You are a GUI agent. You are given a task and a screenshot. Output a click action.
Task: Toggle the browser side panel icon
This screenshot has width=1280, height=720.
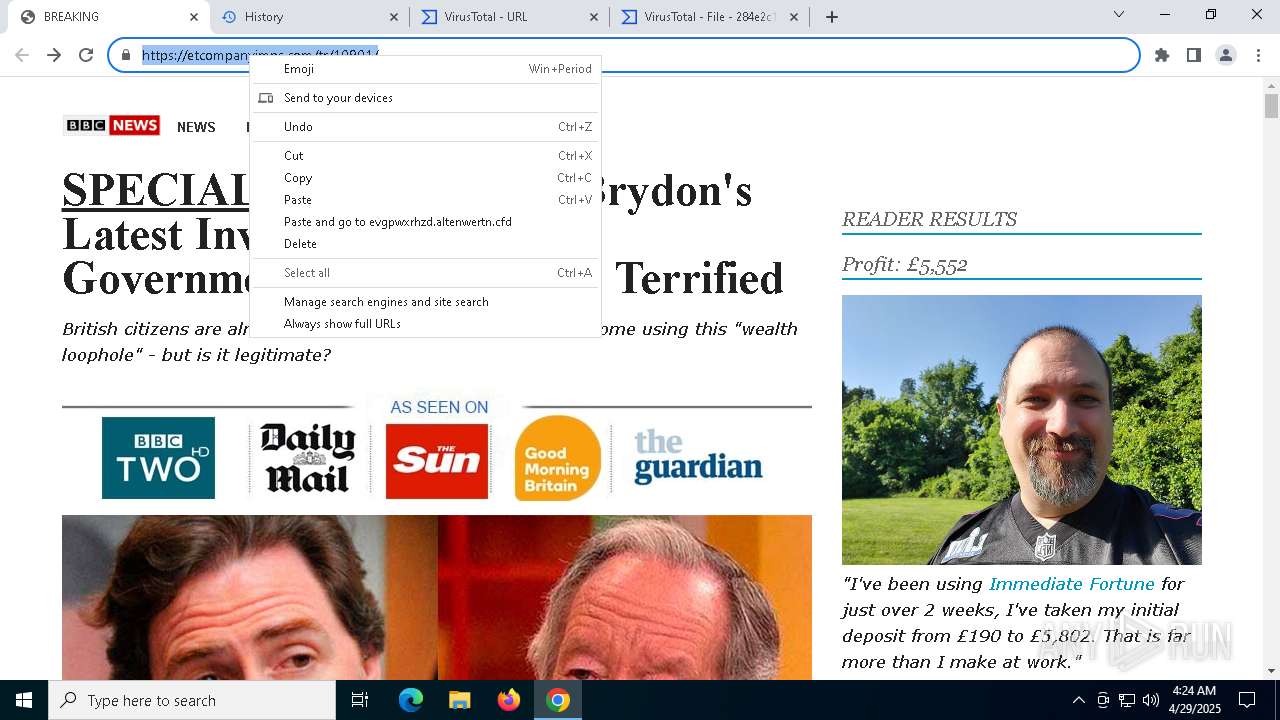[1194, 55]
